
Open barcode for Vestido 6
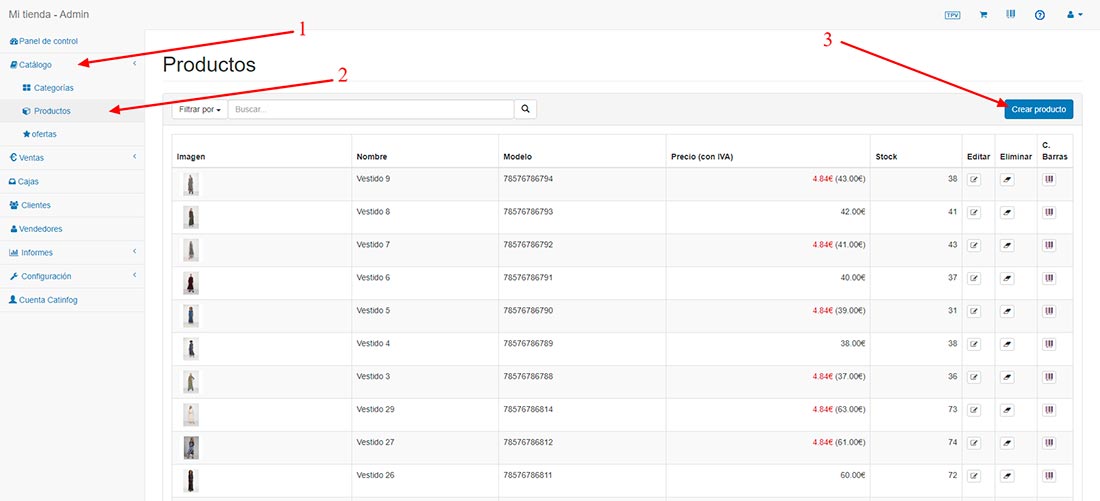pyautogui.click(x=1049, y=279)
